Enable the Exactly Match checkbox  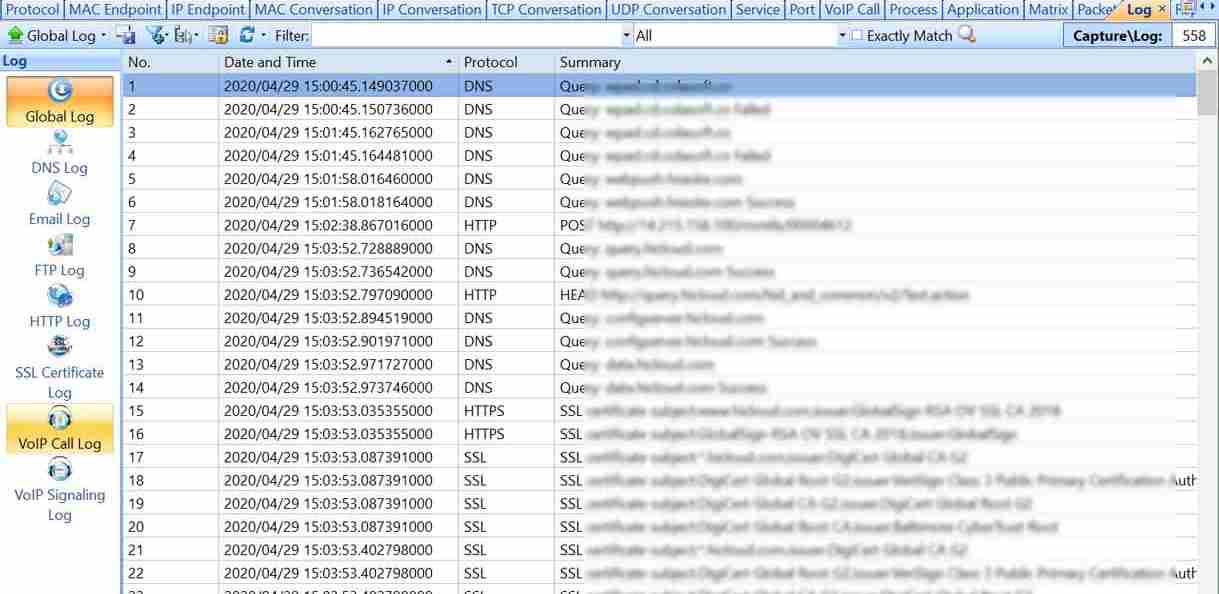(856, 36)
